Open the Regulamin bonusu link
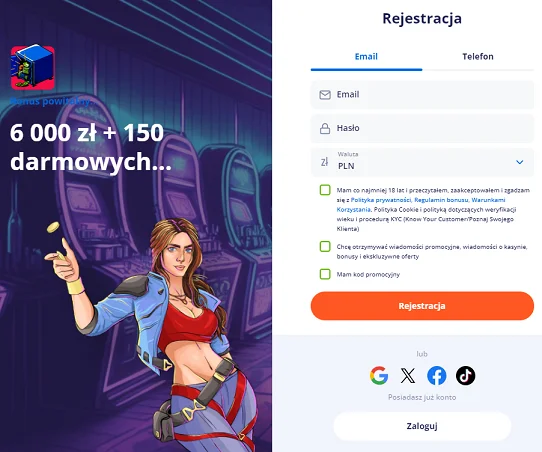The width and height of the screenshot is (542, 452). coord(441,200)
